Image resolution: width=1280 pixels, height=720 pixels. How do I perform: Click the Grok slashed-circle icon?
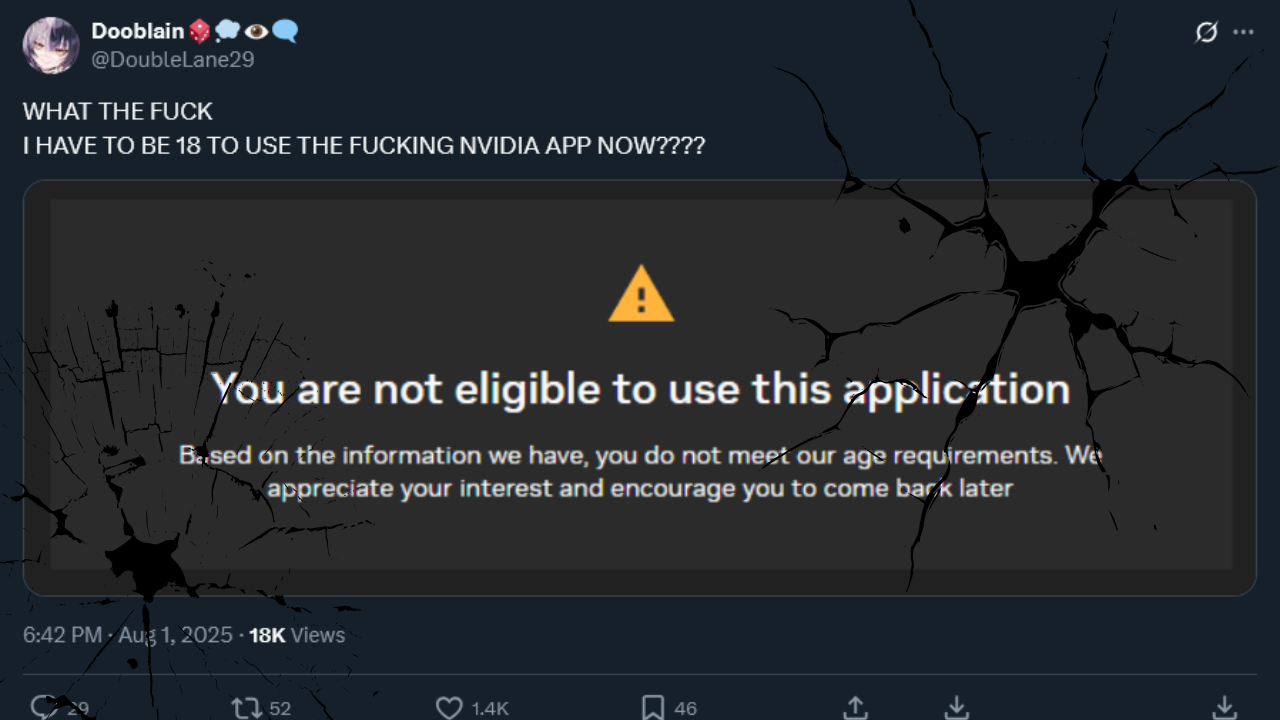tap(1207, 32)
